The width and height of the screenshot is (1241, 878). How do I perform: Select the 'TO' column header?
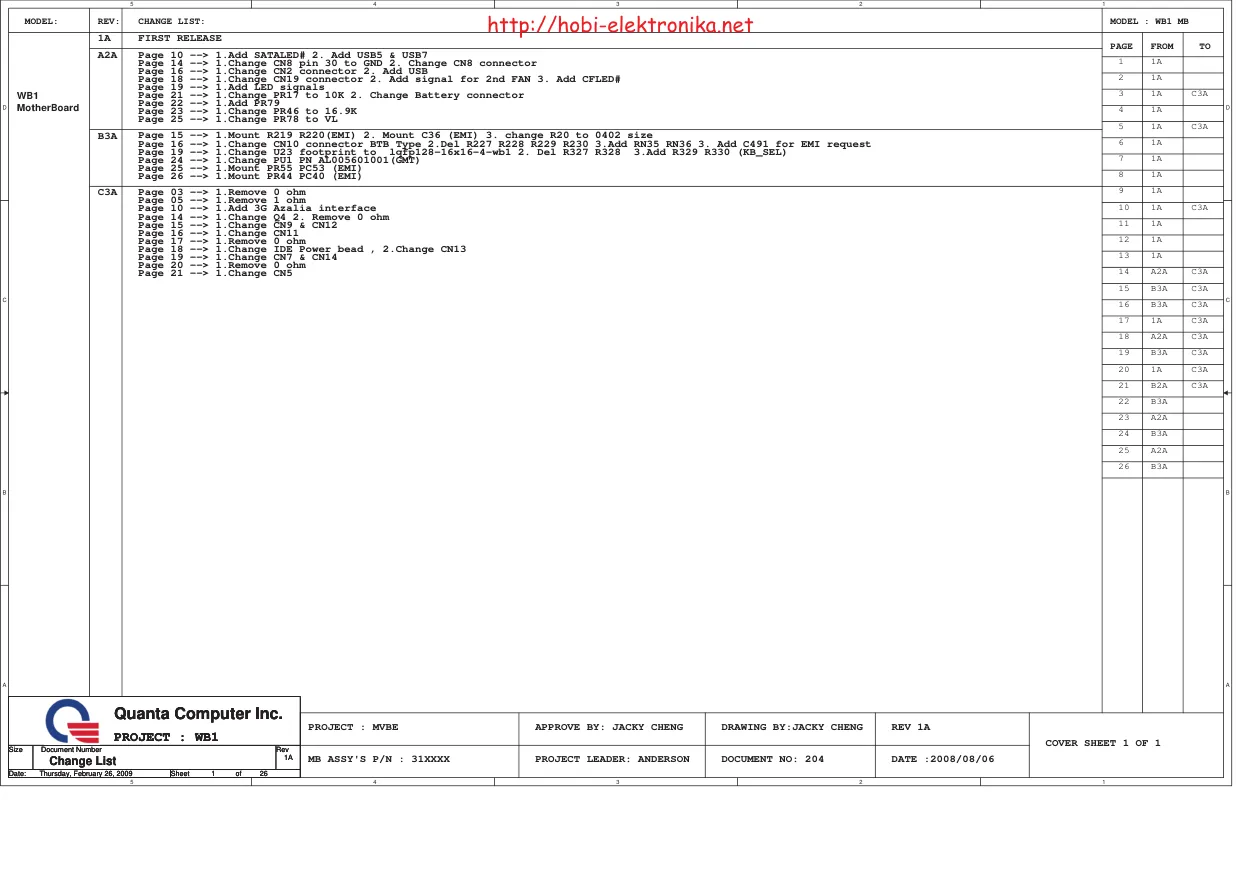(x=1204, y=46)
